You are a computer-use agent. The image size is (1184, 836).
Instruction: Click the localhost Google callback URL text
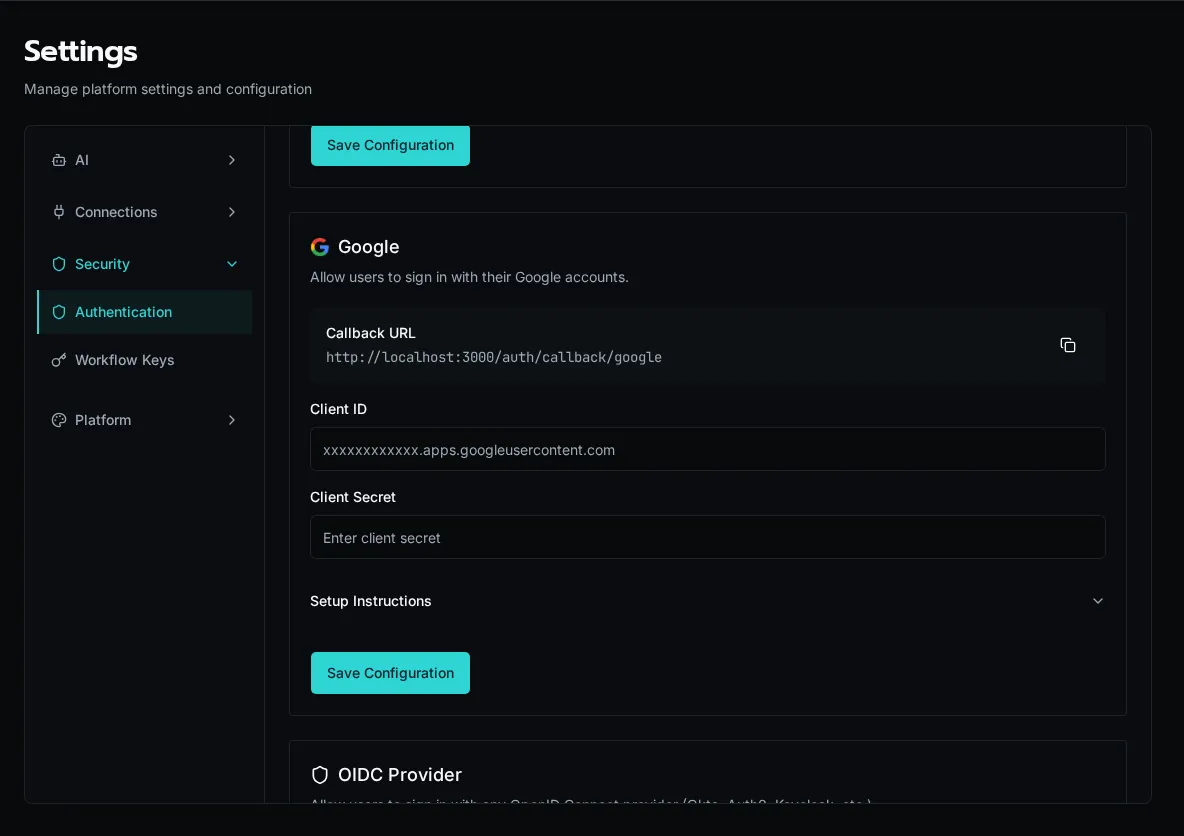tap(494, 357)
